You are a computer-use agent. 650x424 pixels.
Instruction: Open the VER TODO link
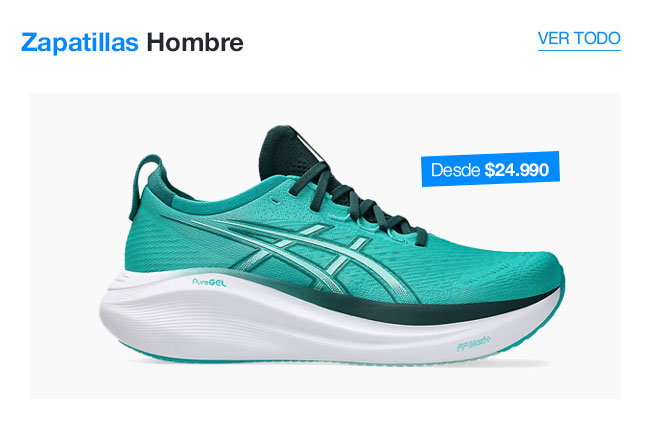[x=579, y=39]
